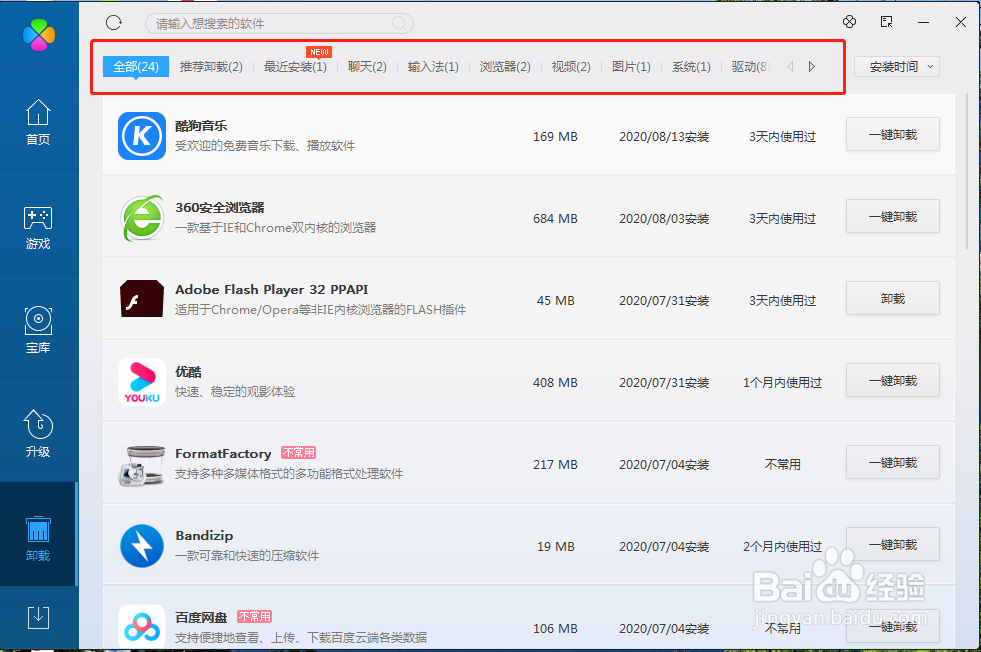Click the refresh icon beside the search box
This screenshot has height=652, width=981.
[x=113, y=22]
